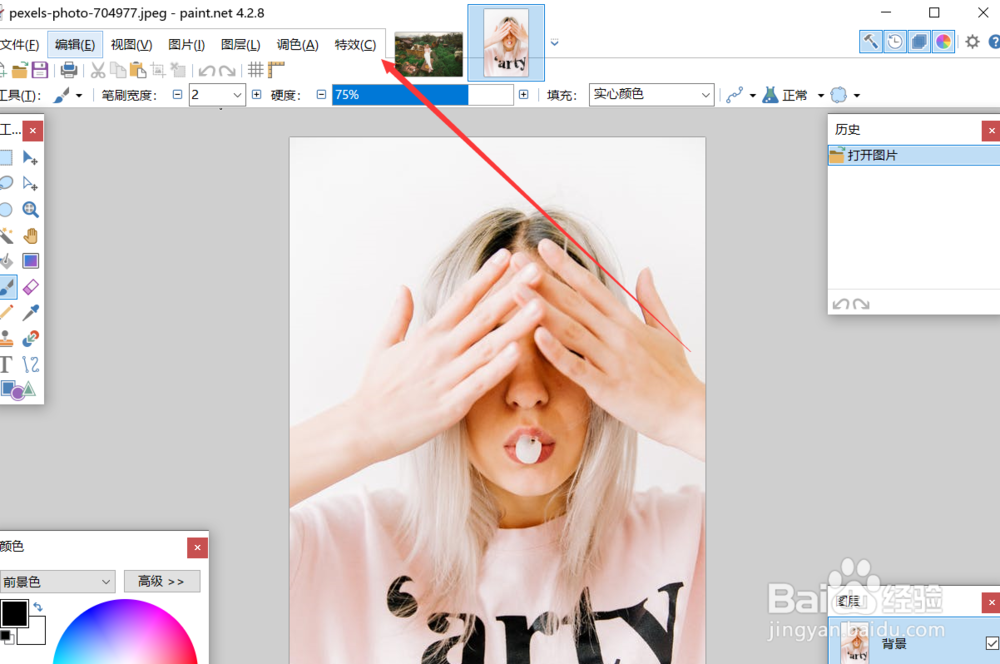Select the Color Picker eyedropper tool
Image resolution: width=1000 pixels, height=664 pixels.
tap(30, 313)
